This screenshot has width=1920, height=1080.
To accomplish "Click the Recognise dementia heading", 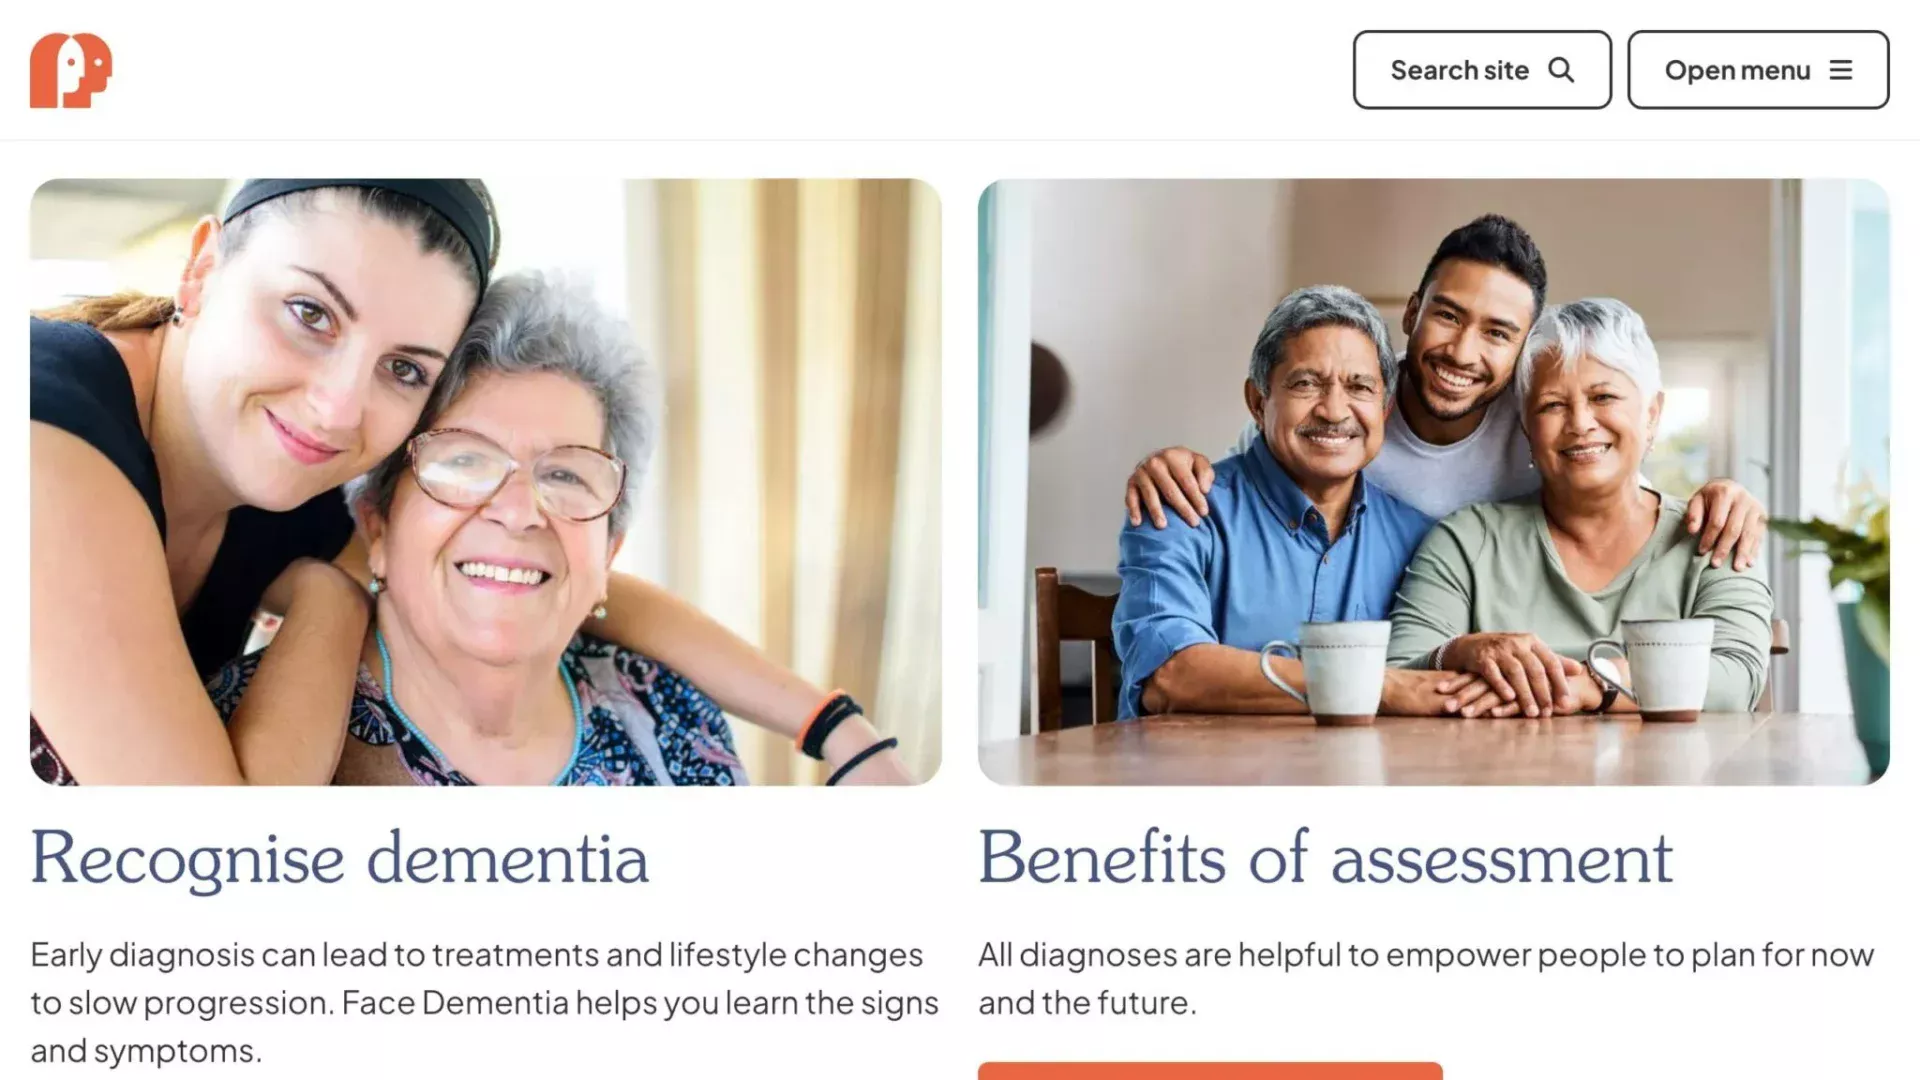I will click(x=339, y=858).
